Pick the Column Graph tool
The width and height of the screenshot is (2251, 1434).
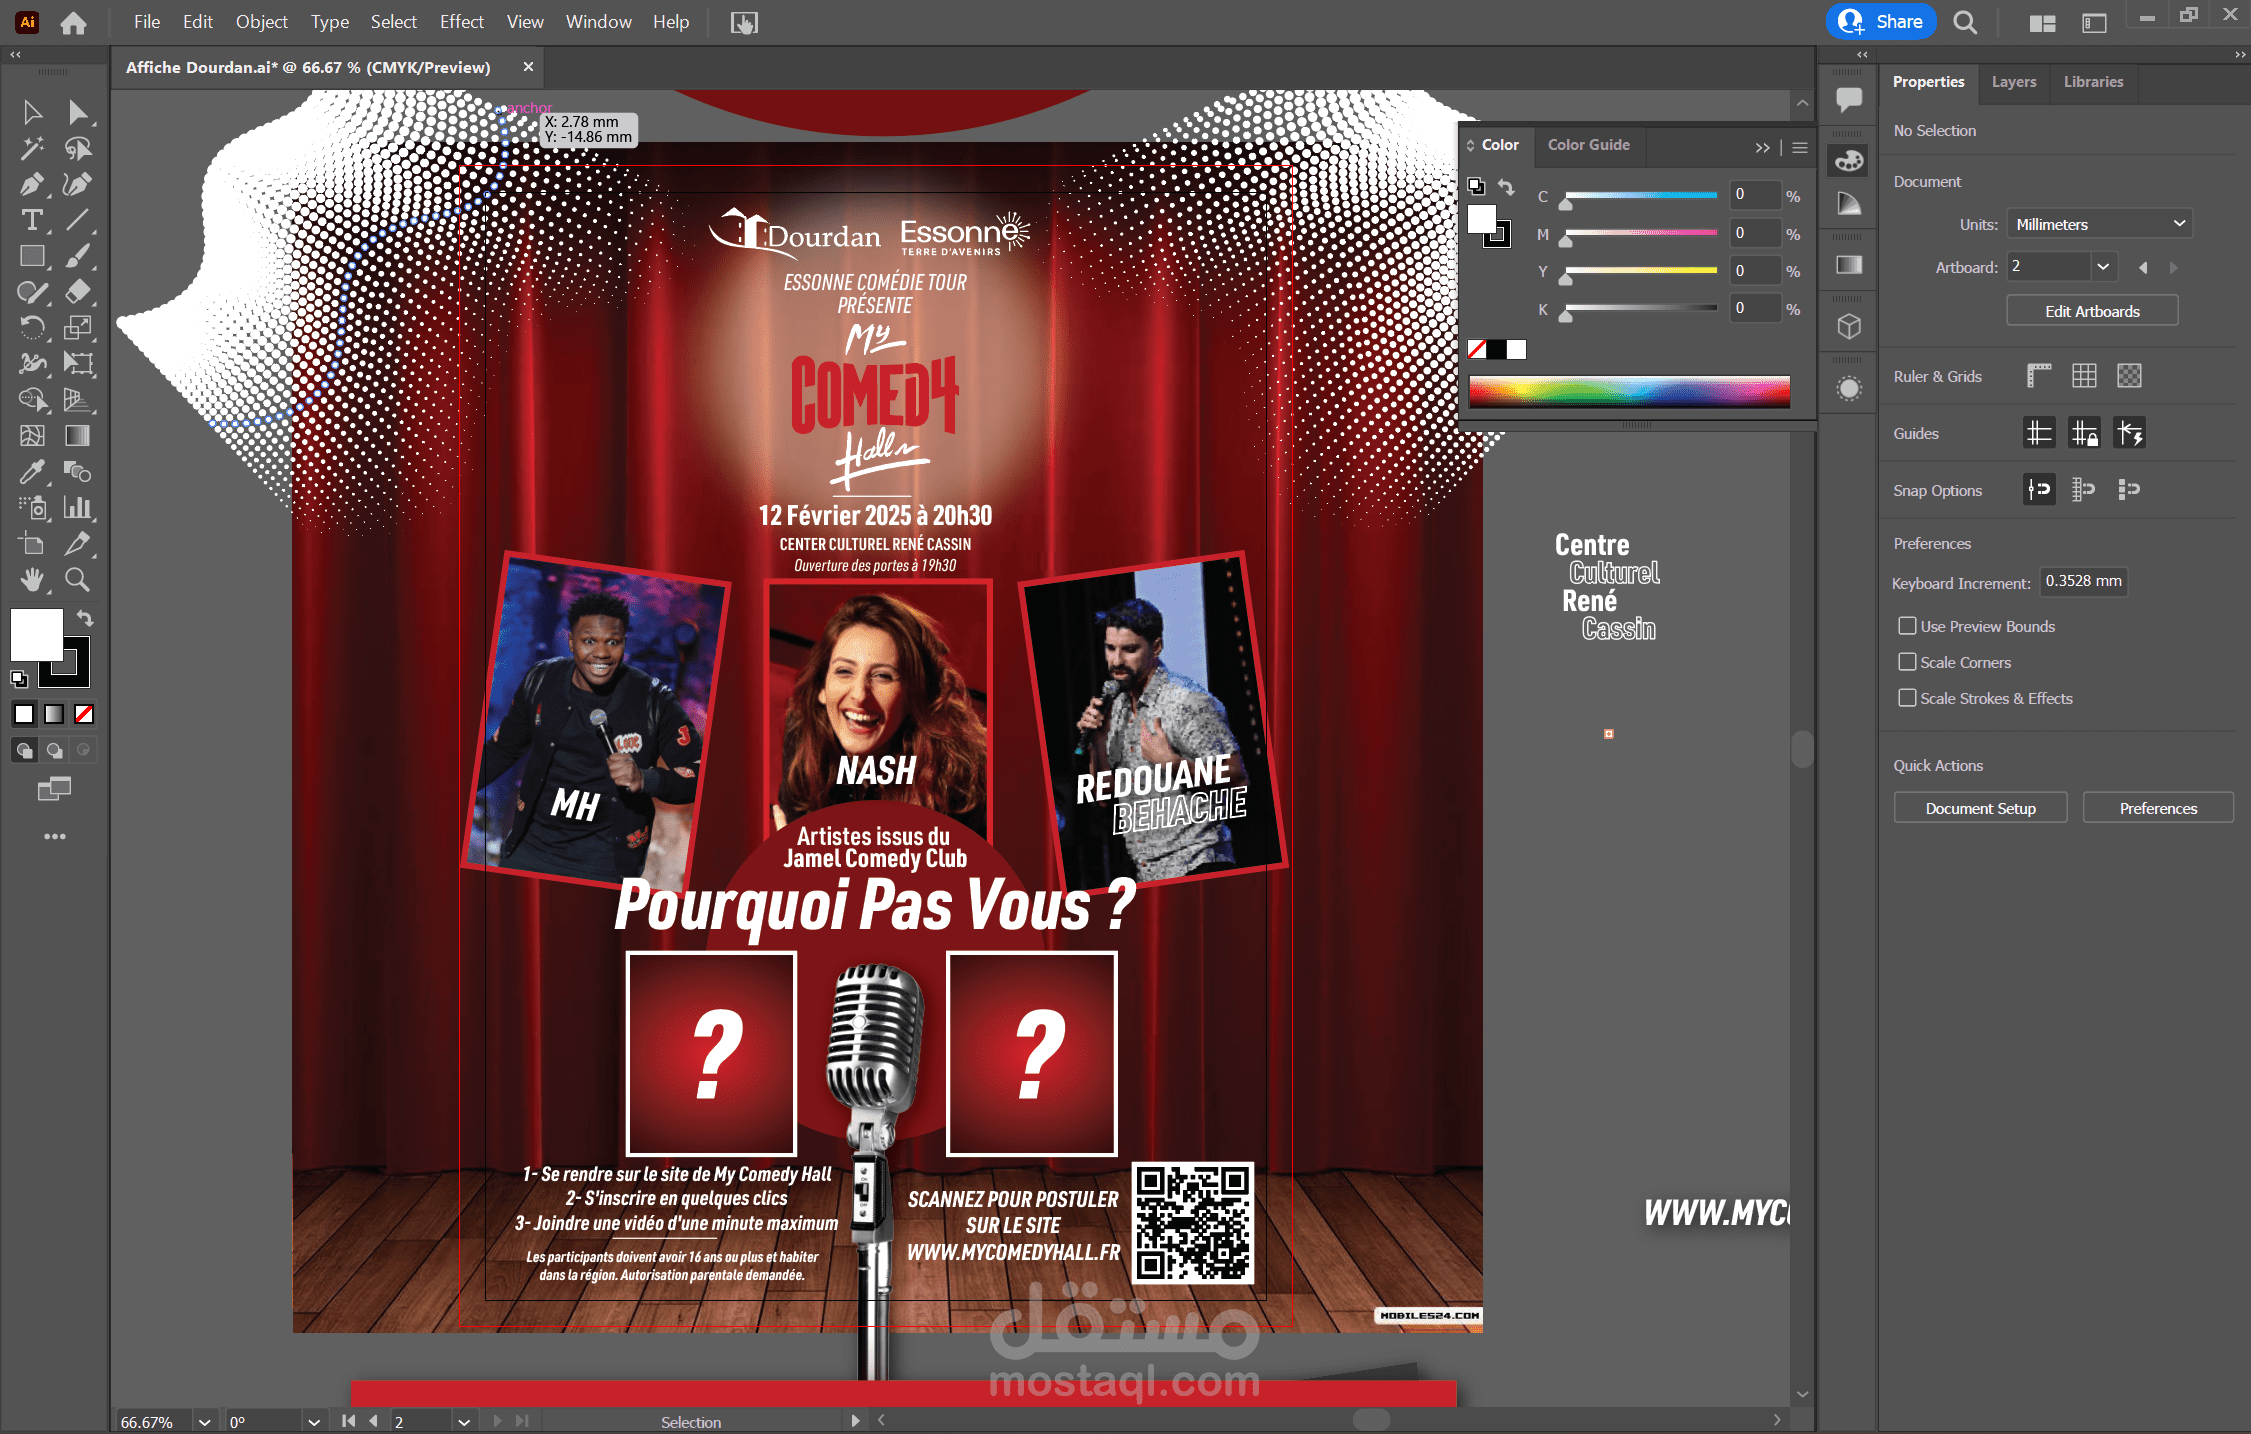point(77,508)
